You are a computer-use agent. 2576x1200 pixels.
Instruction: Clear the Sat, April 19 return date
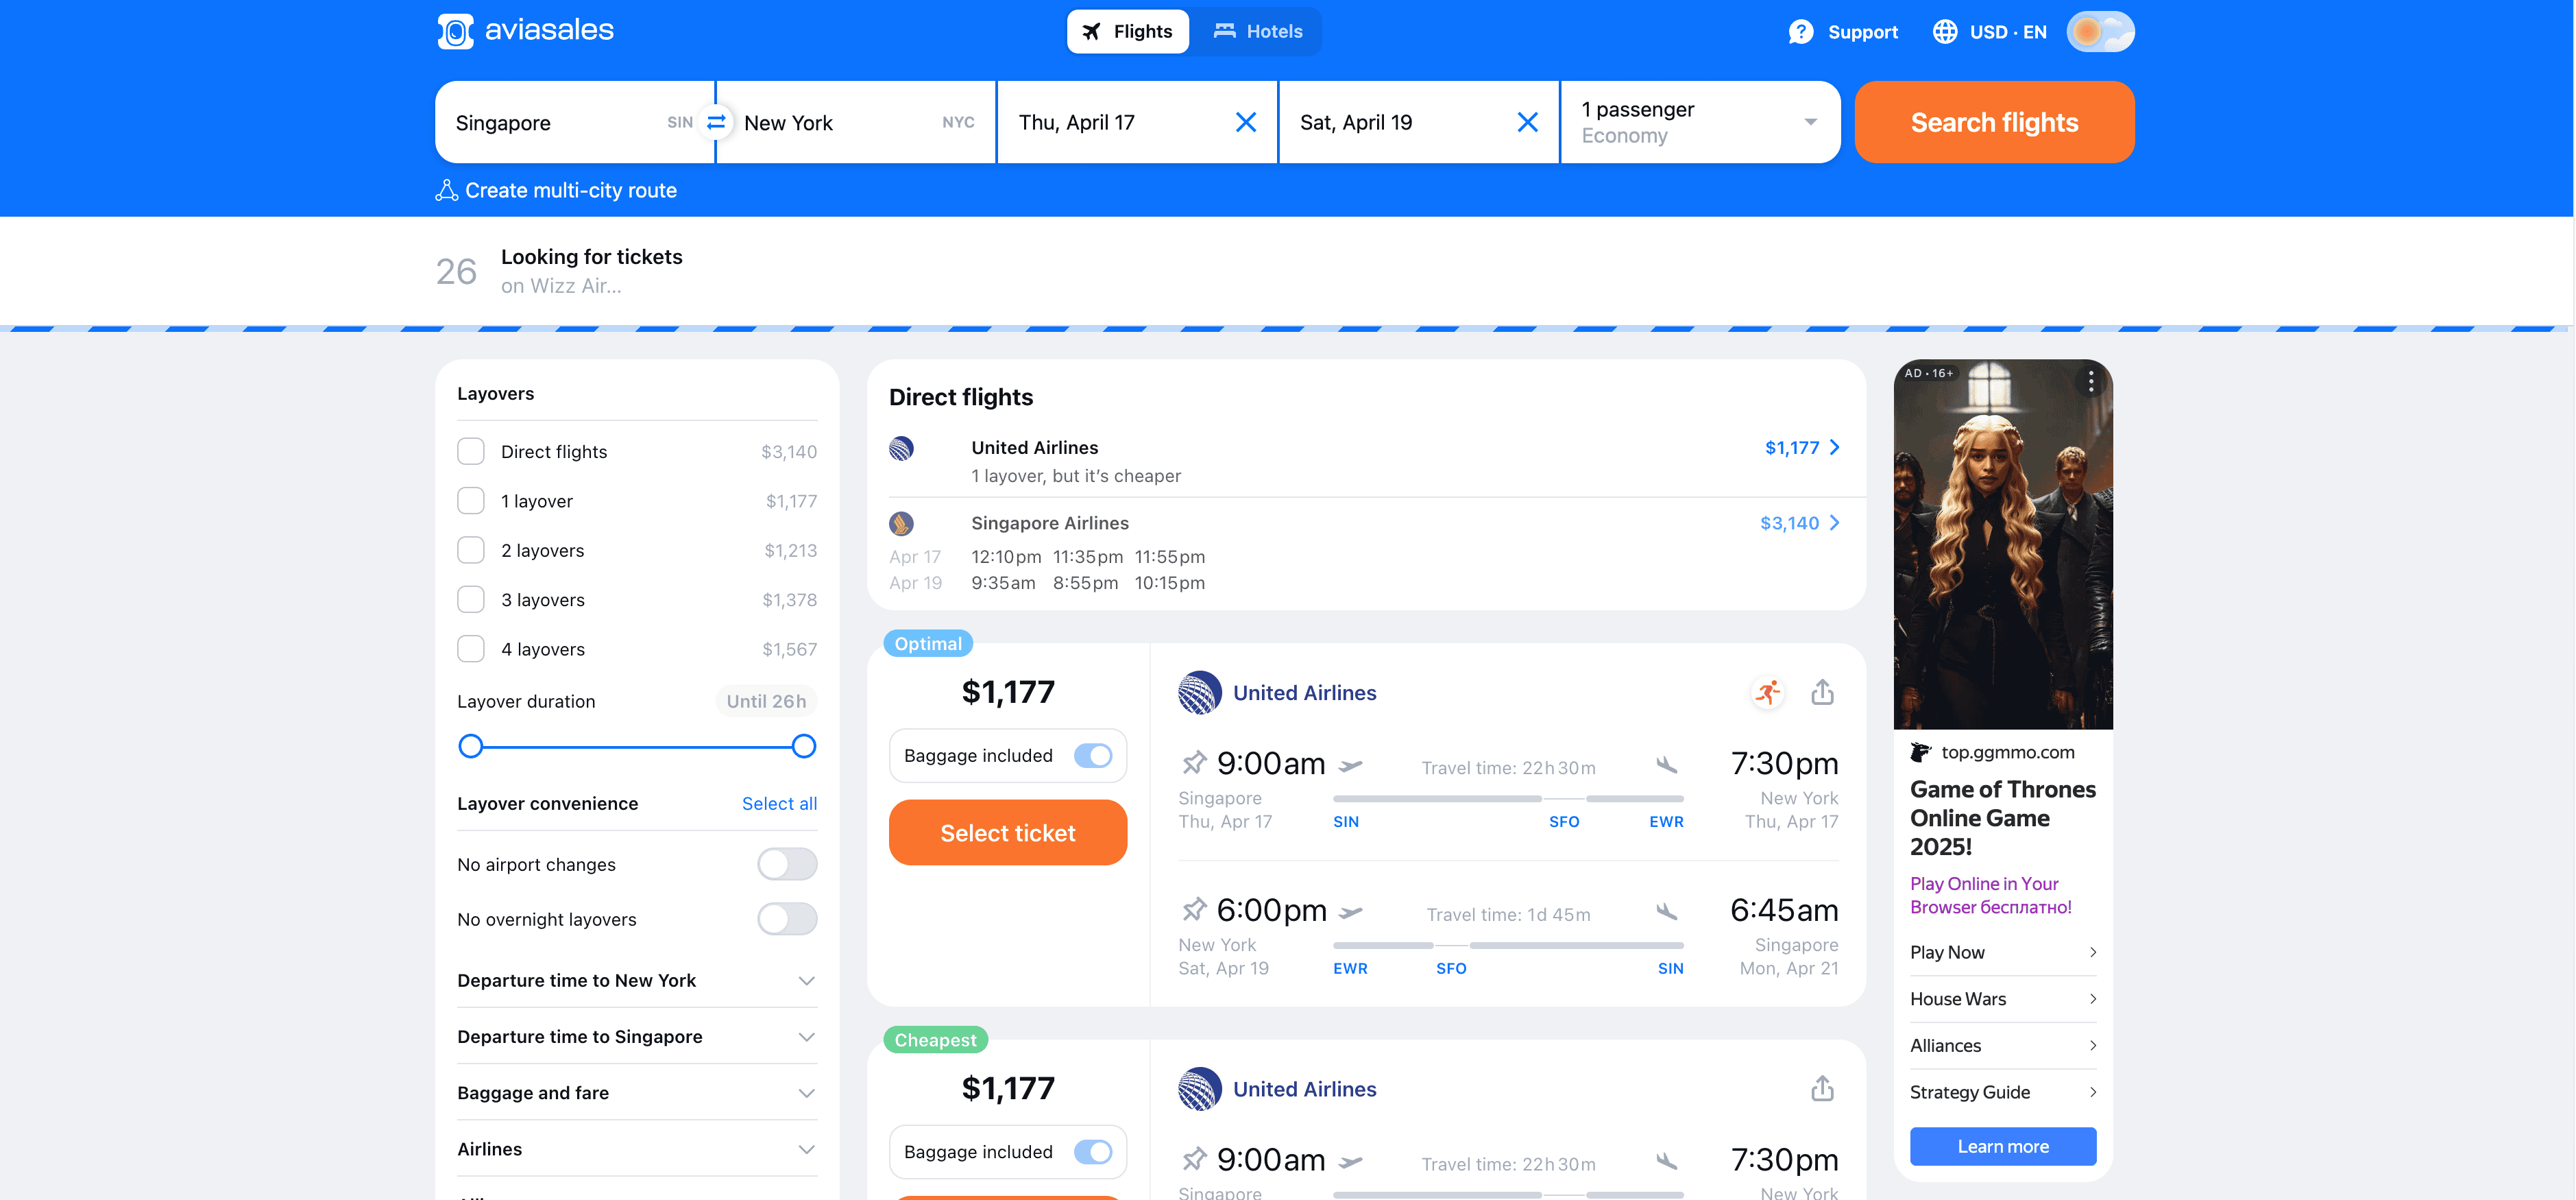coord(1527,122)
